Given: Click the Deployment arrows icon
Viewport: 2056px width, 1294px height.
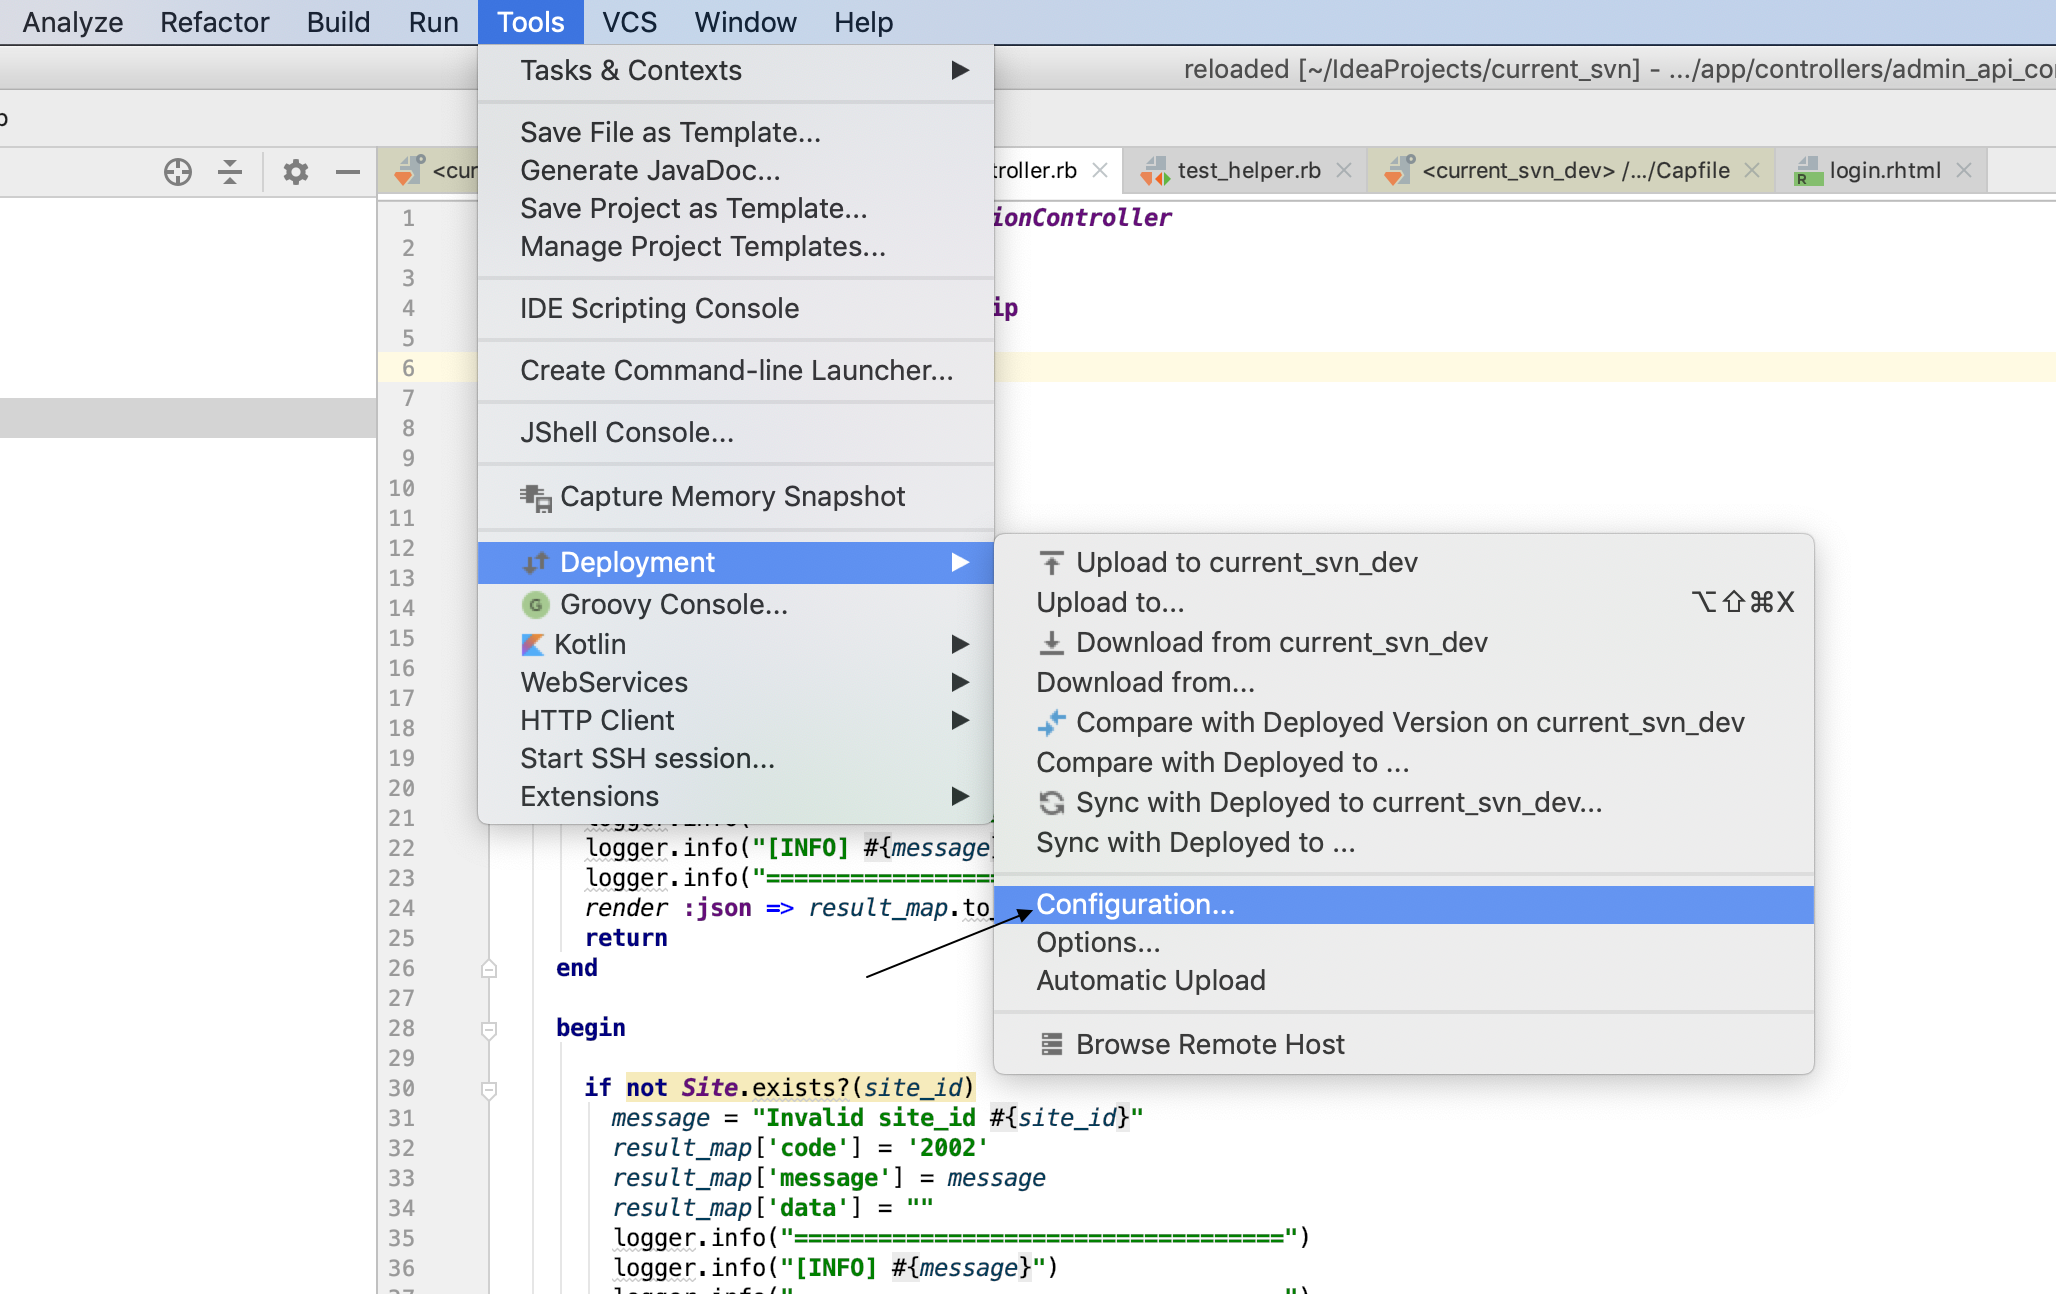Looking at the screenshot, I should 536,563.
